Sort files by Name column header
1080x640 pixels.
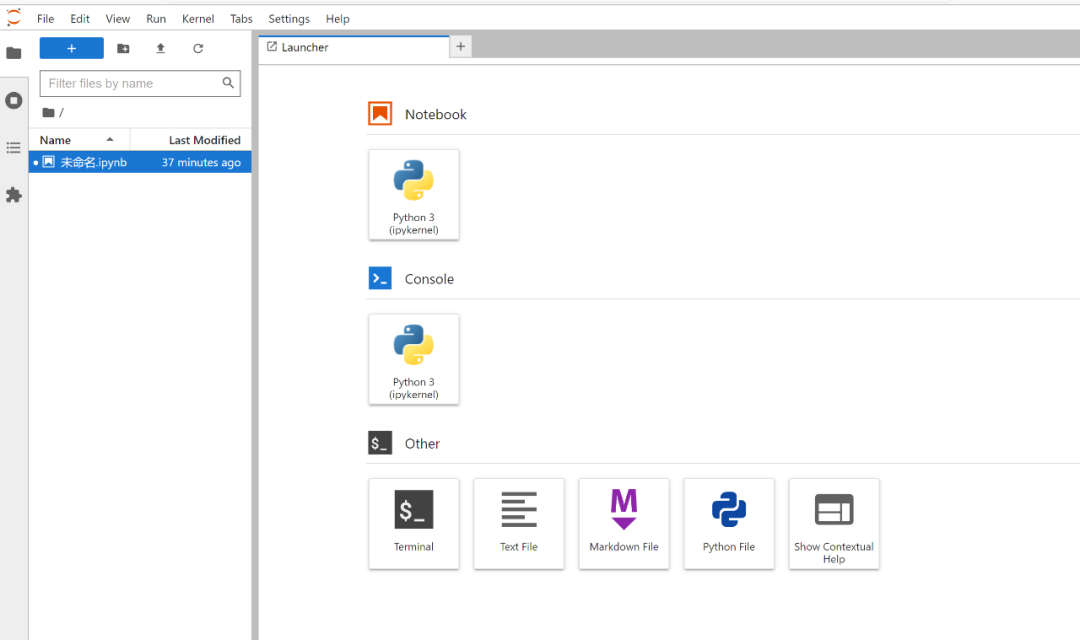79,140
